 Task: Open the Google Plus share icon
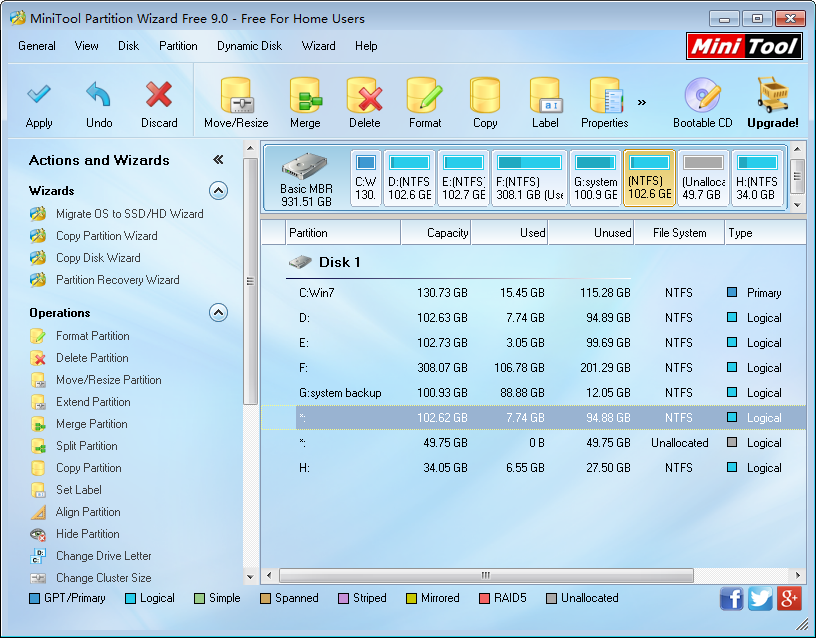pos(789,598)
